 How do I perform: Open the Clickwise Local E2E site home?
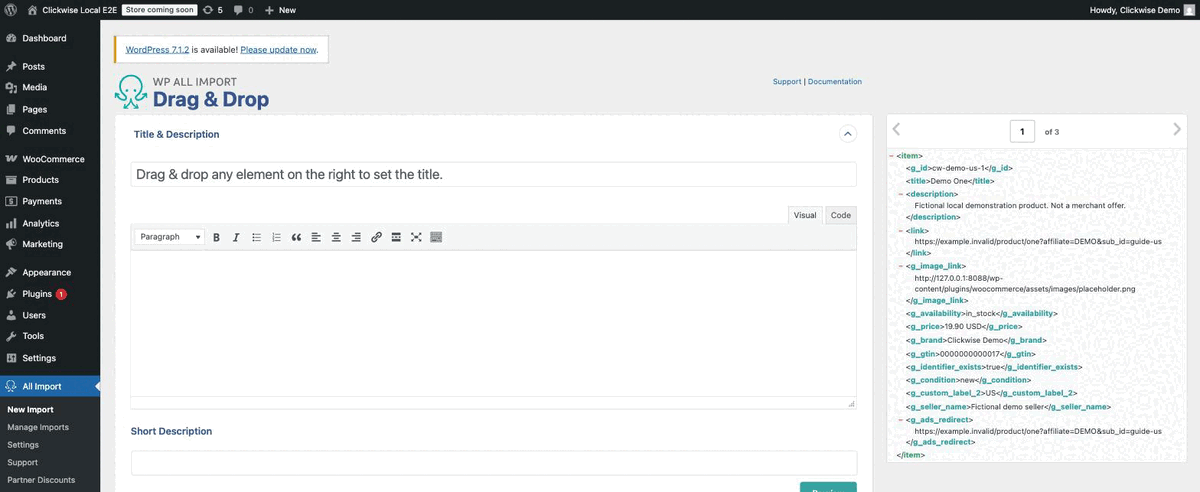(x=73, y=9)
